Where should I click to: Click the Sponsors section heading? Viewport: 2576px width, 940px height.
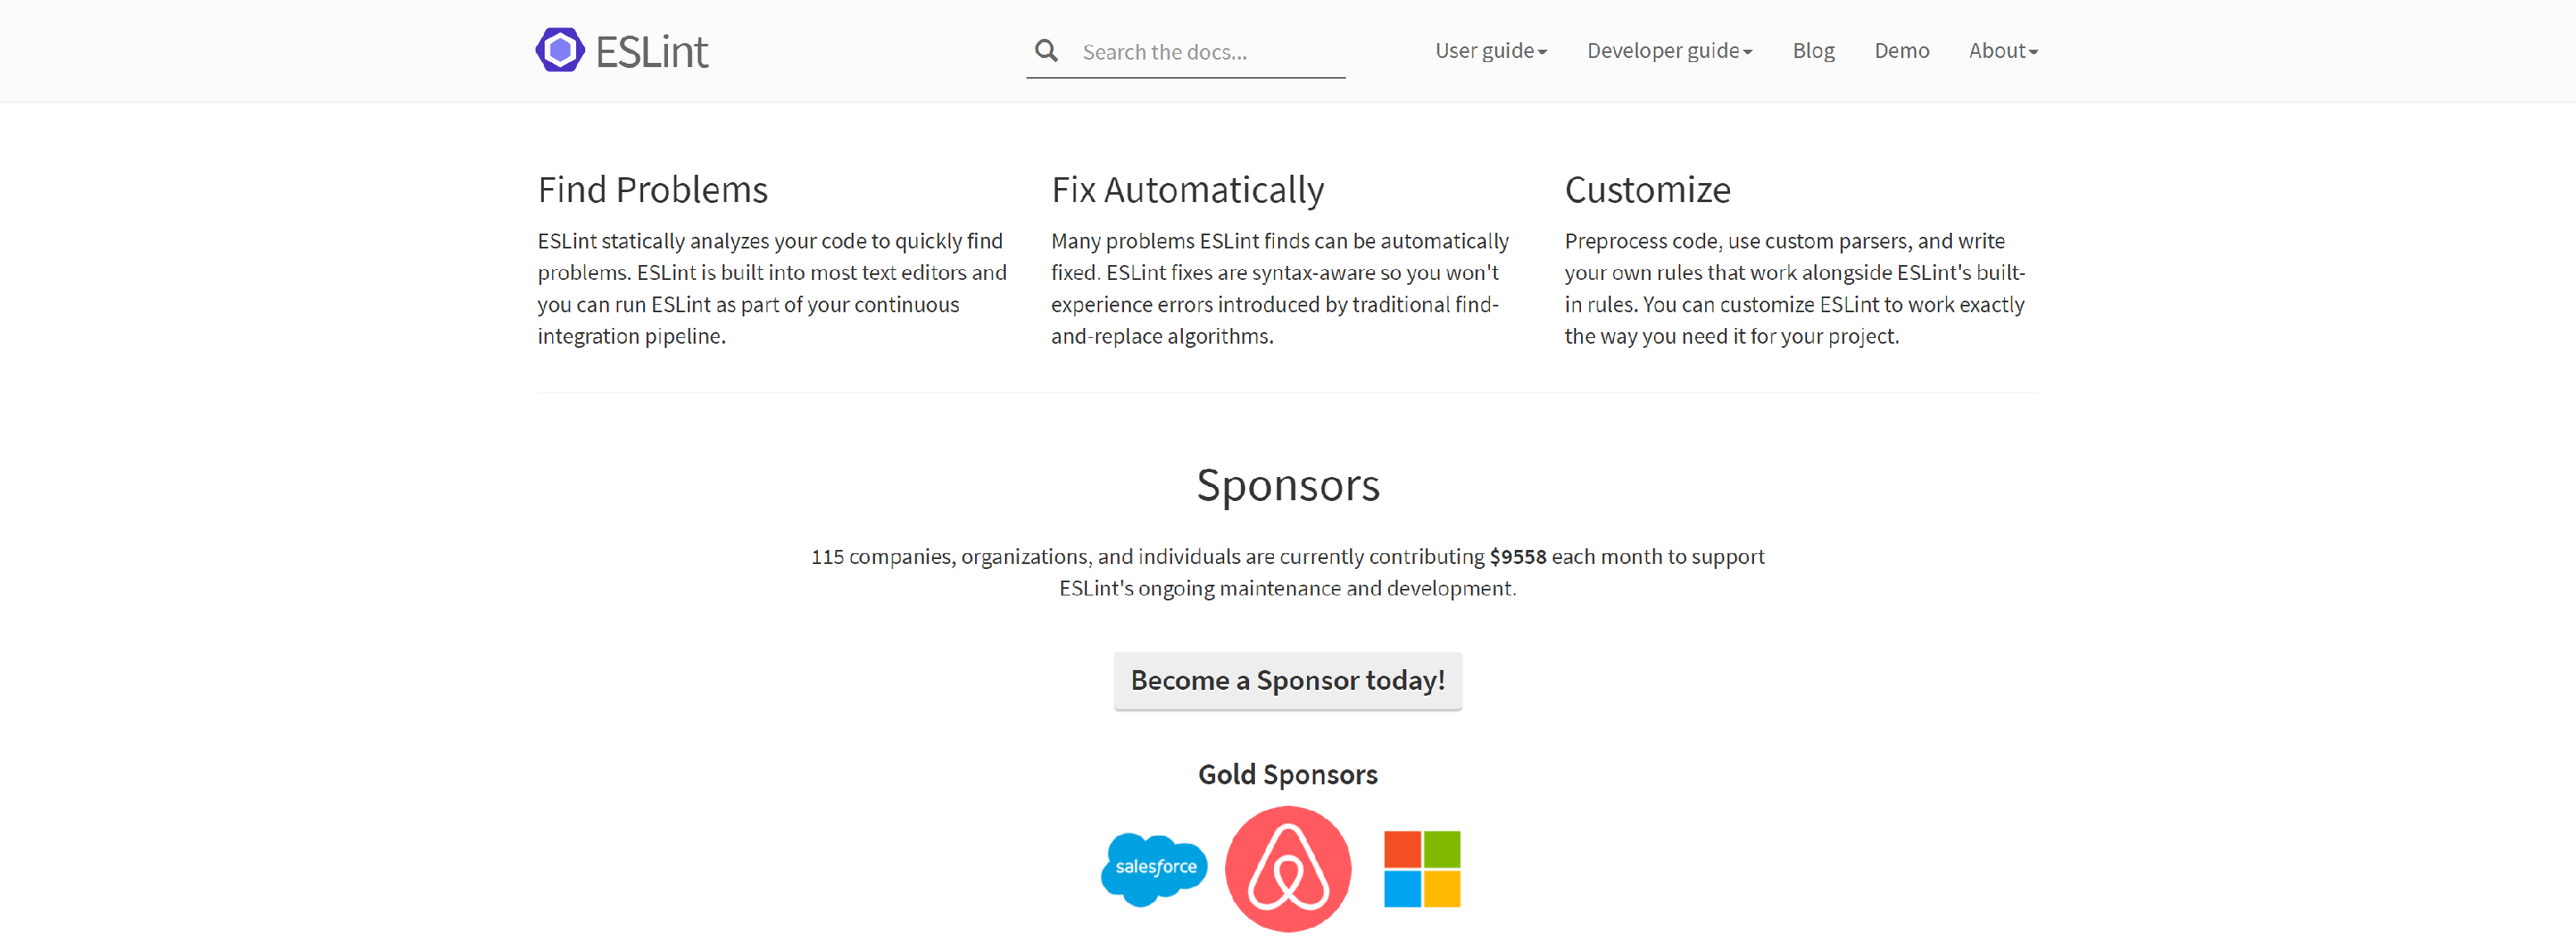[x=1288, y=485]
